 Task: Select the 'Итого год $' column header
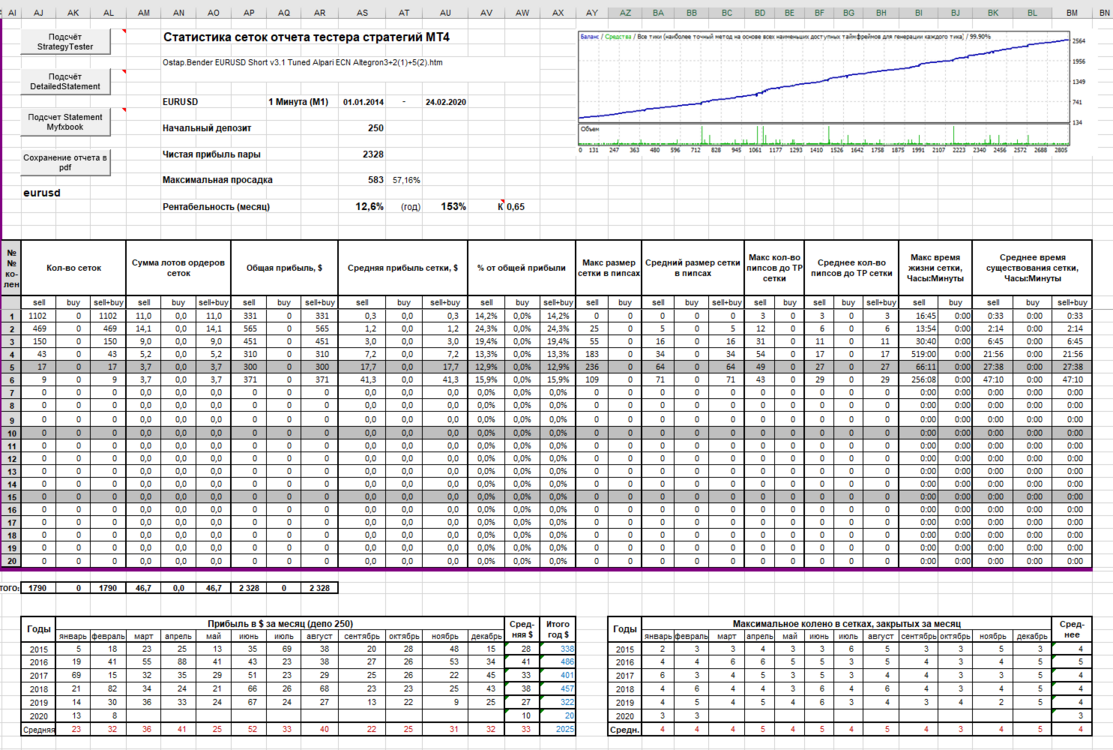pos(558,629)
